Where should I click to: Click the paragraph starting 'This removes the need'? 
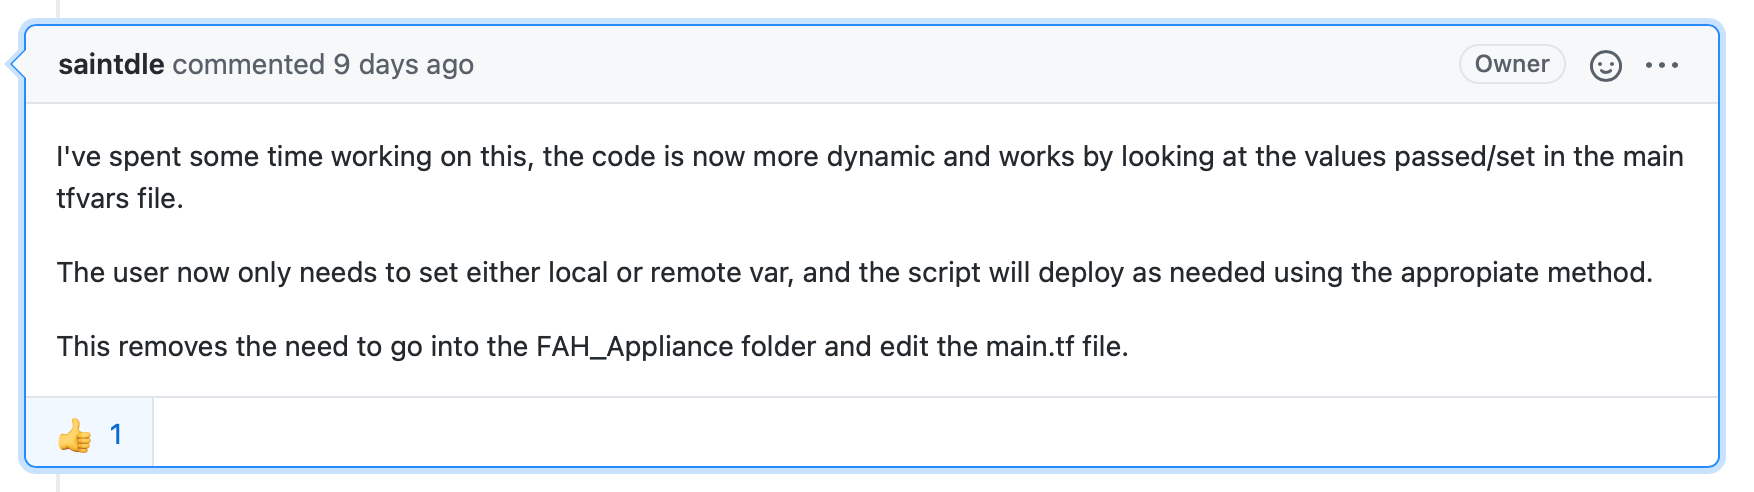click(x=593, y=346)
